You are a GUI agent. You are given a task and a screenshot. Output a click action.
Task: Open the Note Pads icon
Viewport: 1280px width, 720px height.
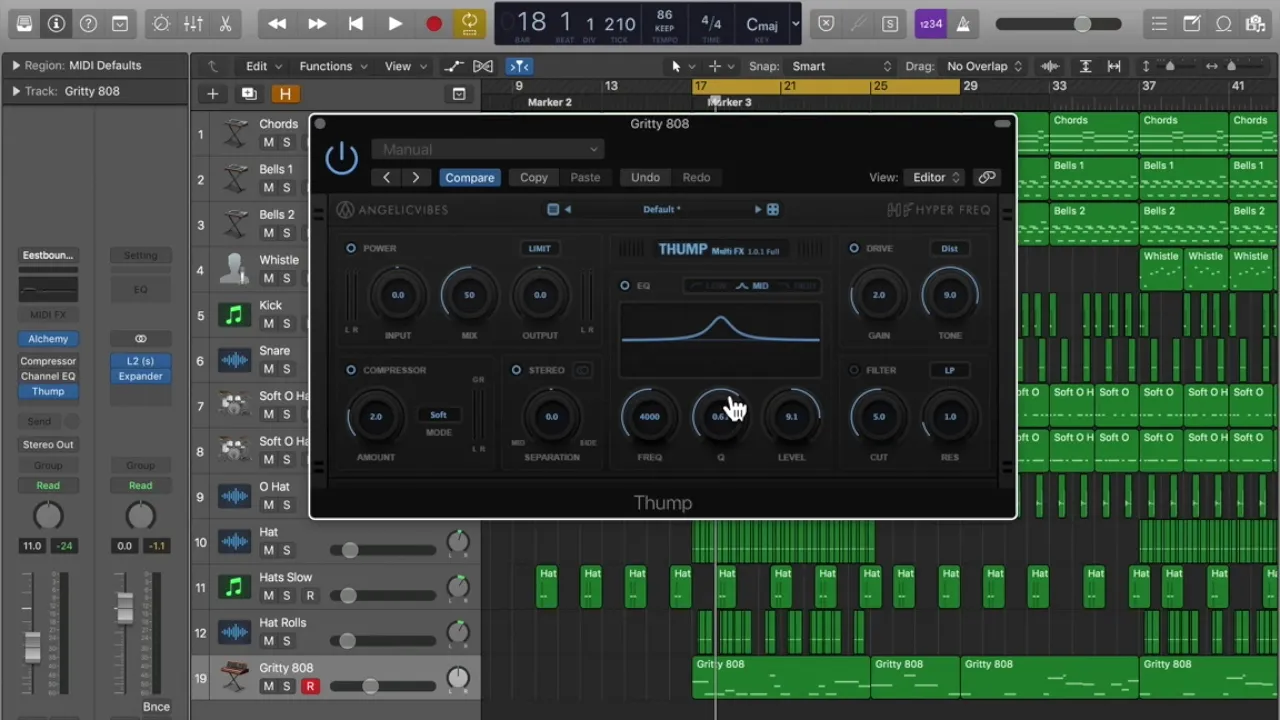pos(1191,23)
